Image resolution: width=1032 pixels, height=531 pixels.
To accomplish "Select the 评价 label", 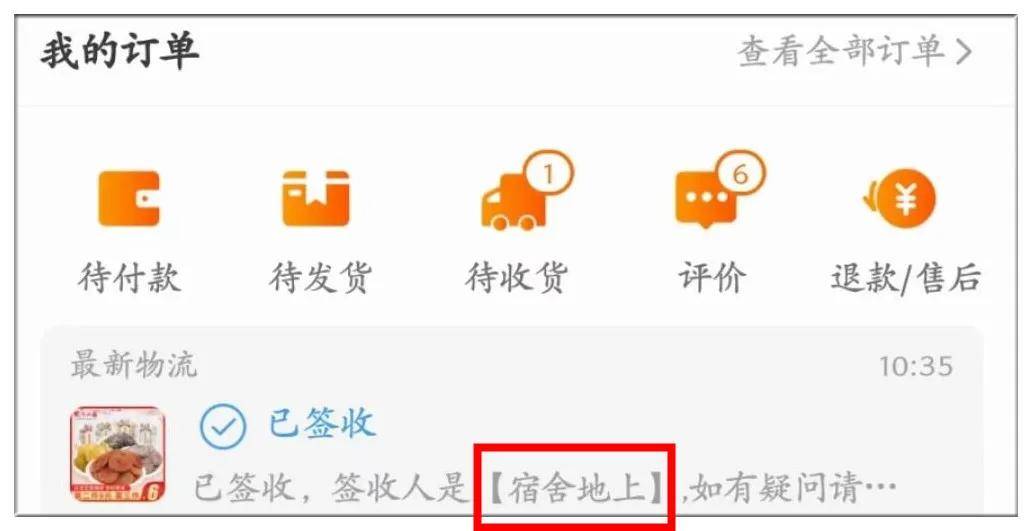I will click(712, 277).
